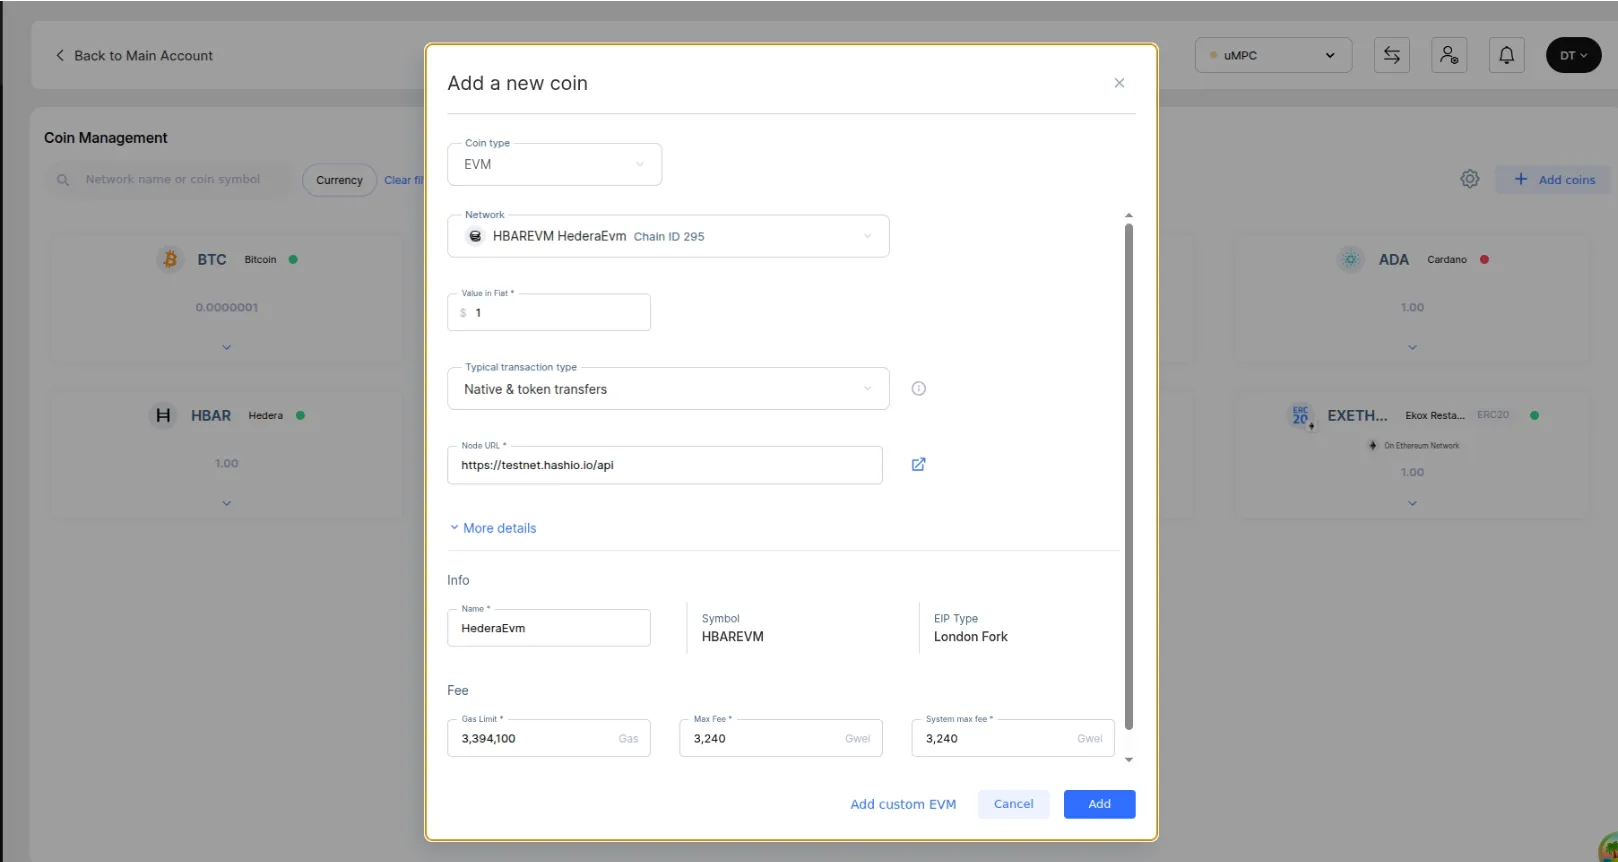The height and width of the screenshot is (862, 1618).
Task: Click the EXETH ERC20 token icon
Action: (x=1301, y=415)
